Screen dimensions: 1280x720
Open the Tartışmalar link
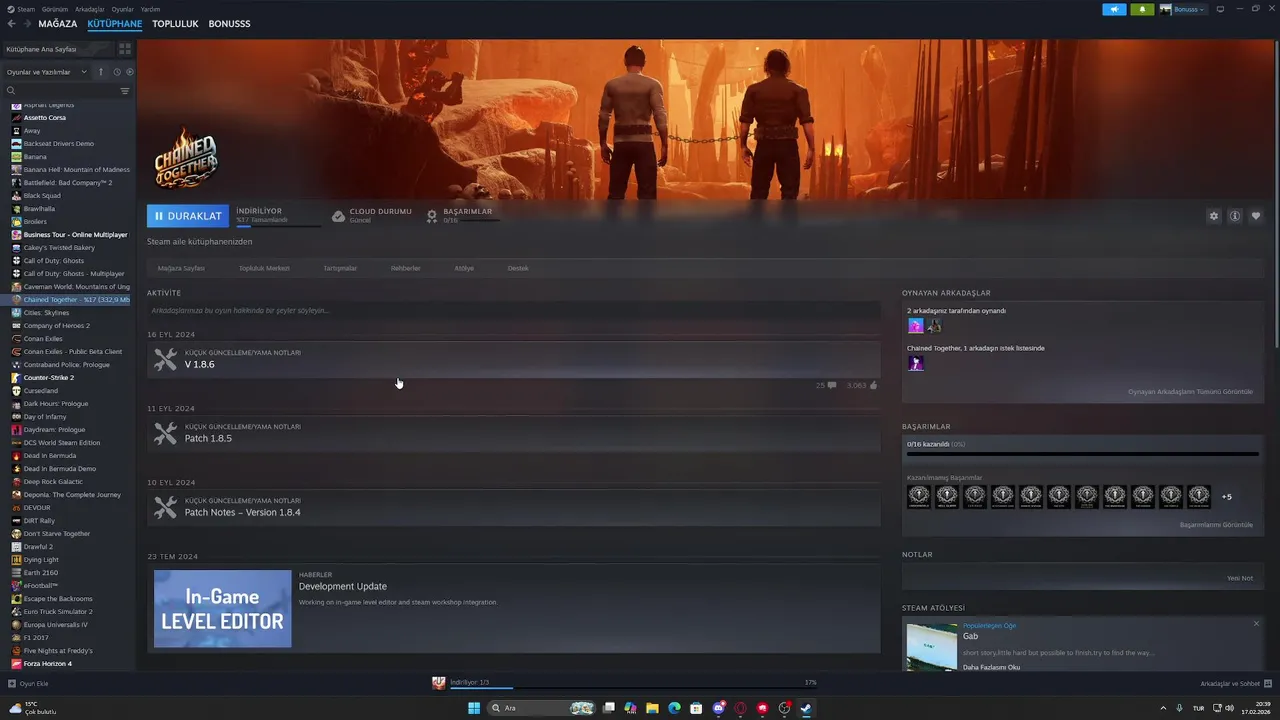340,268
